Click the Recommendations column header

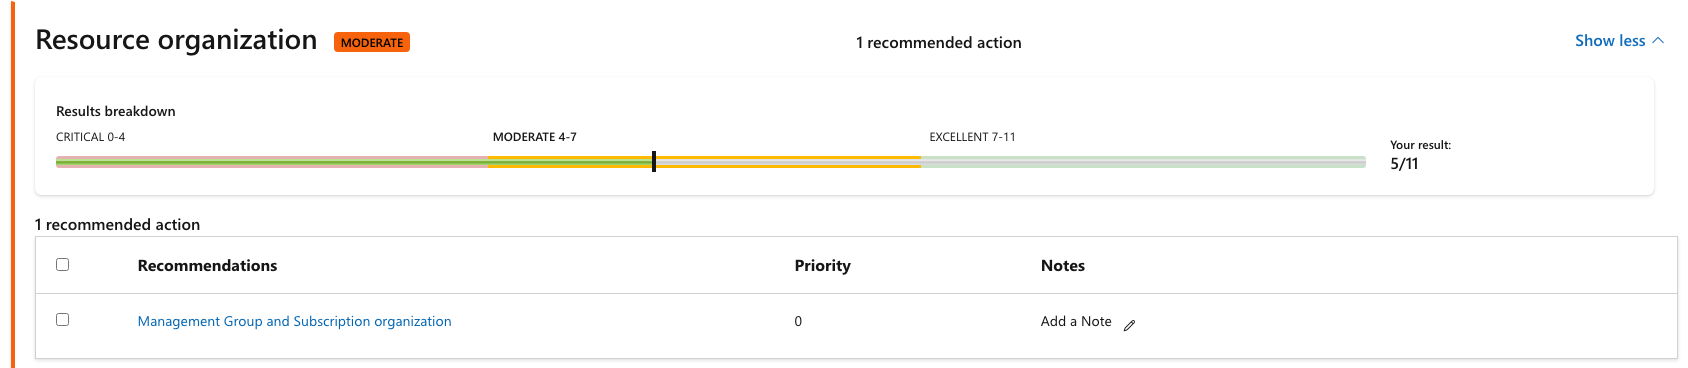click(x=207, y=265)
